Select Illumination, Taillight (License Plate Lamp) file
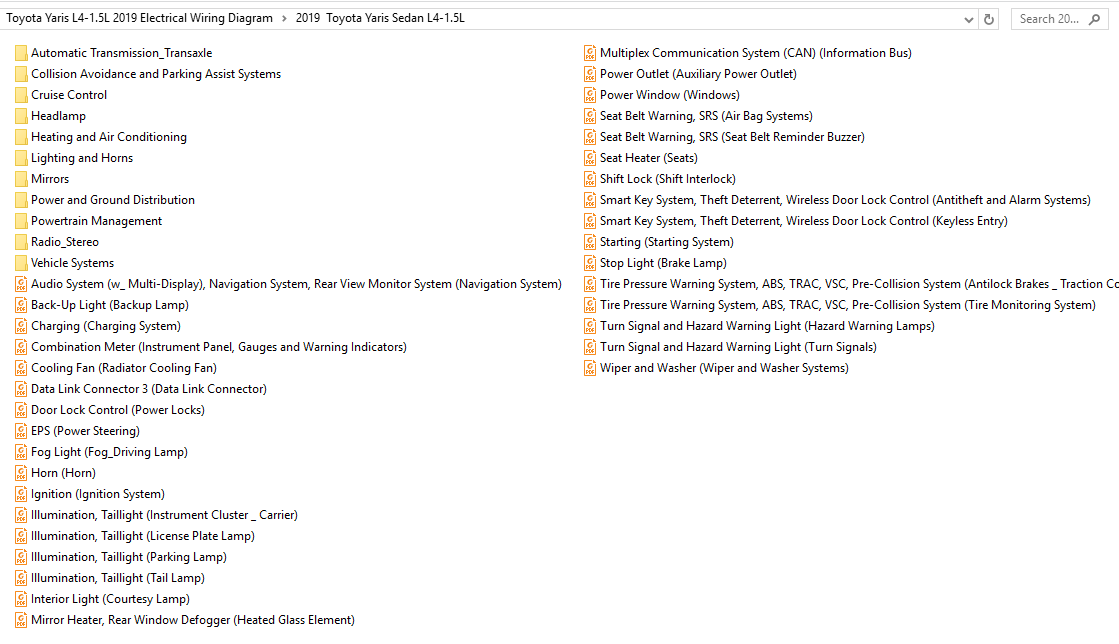The width and height of the screenshot is (1119, 644). tap(143, 536)
